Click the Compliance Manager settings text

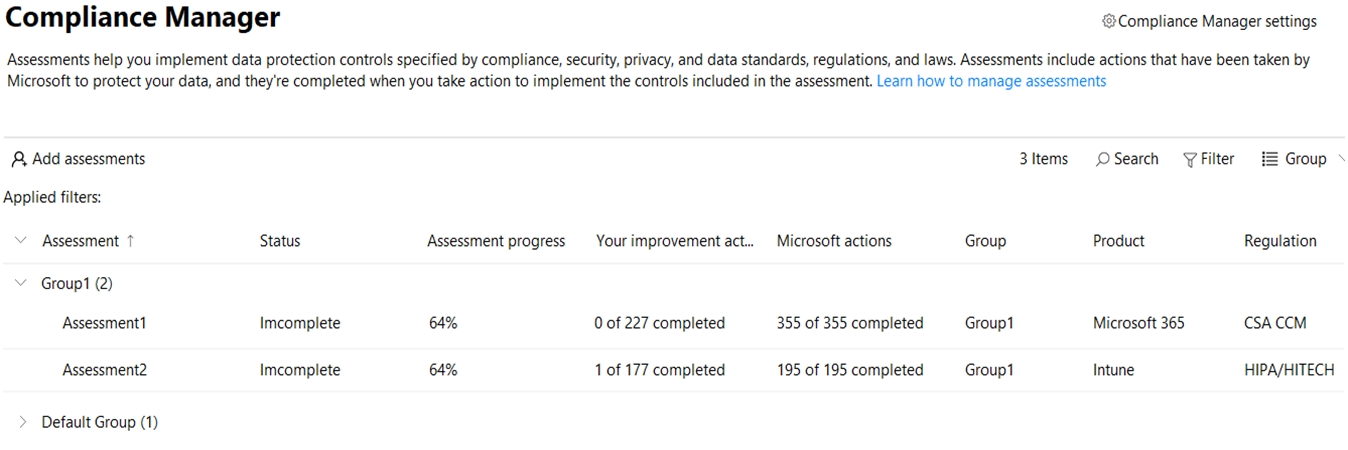coord(1217,21)
